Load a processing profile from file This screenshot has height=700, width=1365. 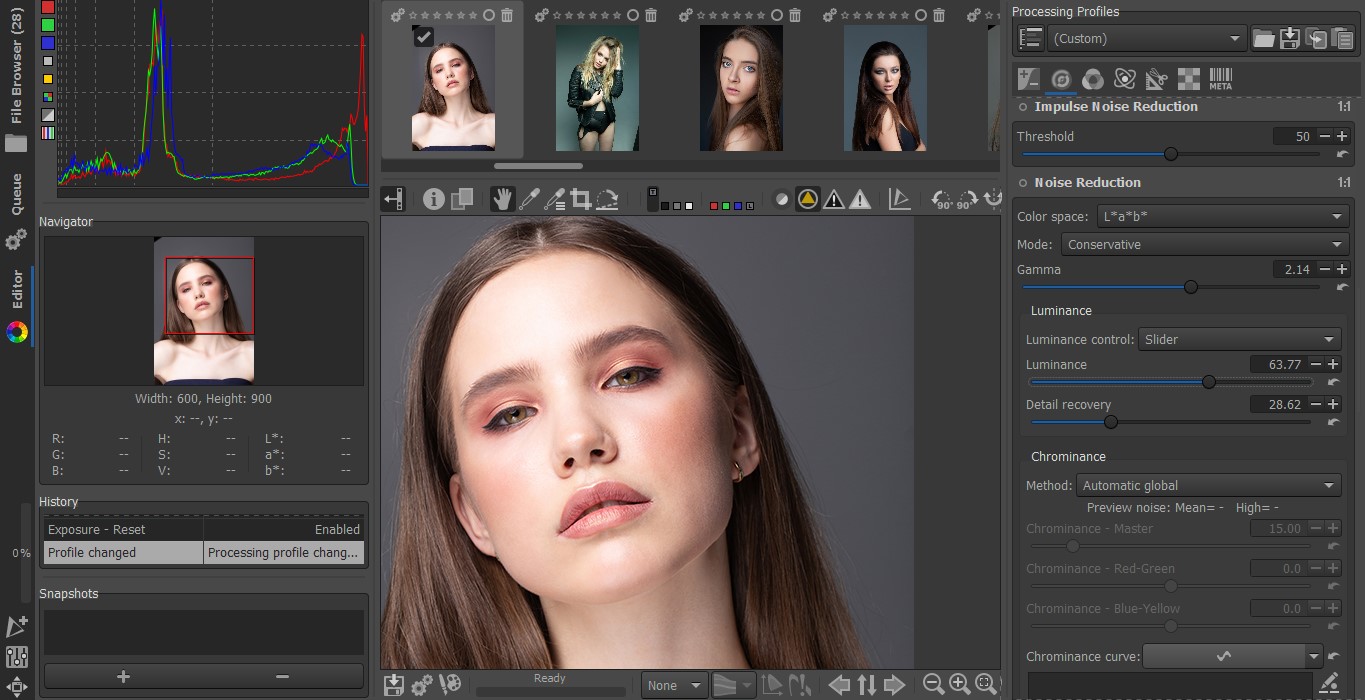(x=1264, y=38)
